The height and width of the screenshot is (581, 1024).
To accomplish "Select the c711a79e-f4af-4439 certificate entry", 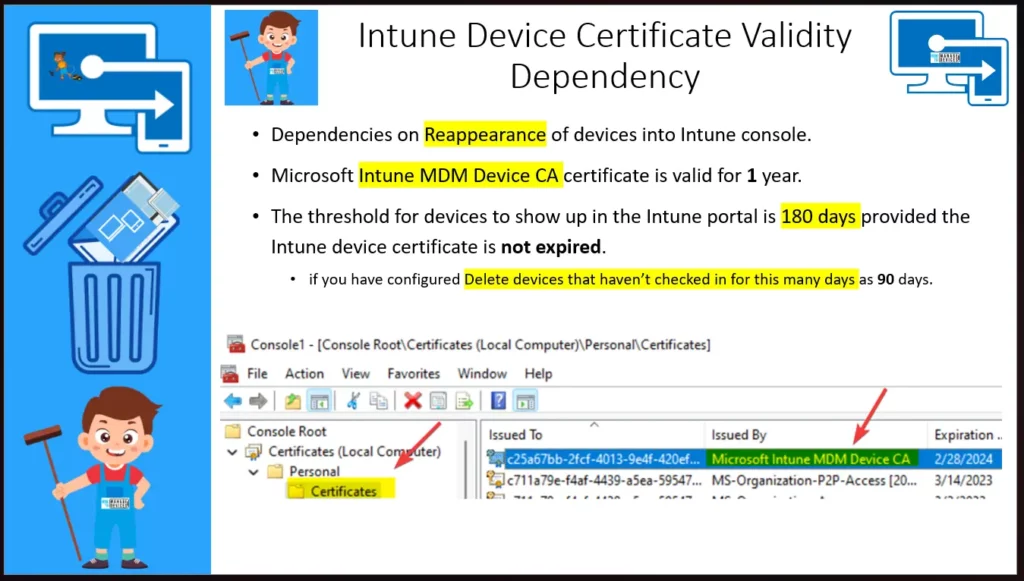I will 604,480.
